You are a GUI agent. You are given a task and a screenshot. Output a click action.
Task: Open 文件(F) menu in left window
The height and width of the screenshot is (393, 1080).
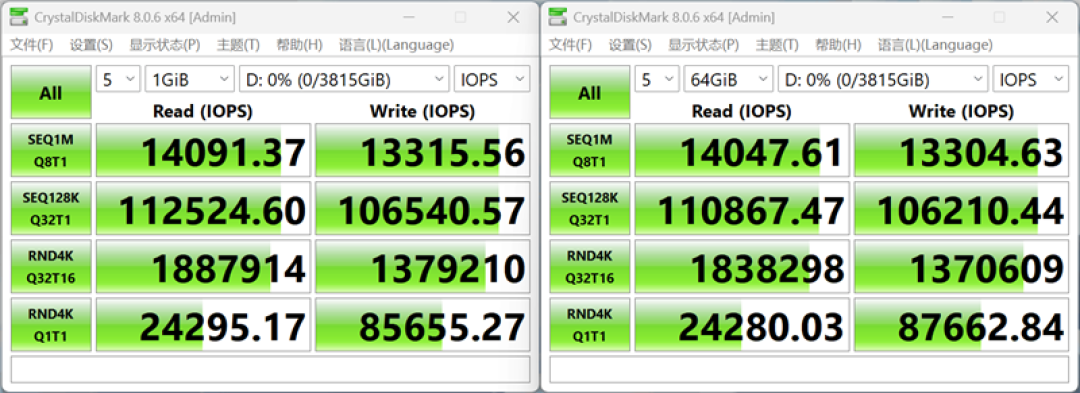(32, 45)
